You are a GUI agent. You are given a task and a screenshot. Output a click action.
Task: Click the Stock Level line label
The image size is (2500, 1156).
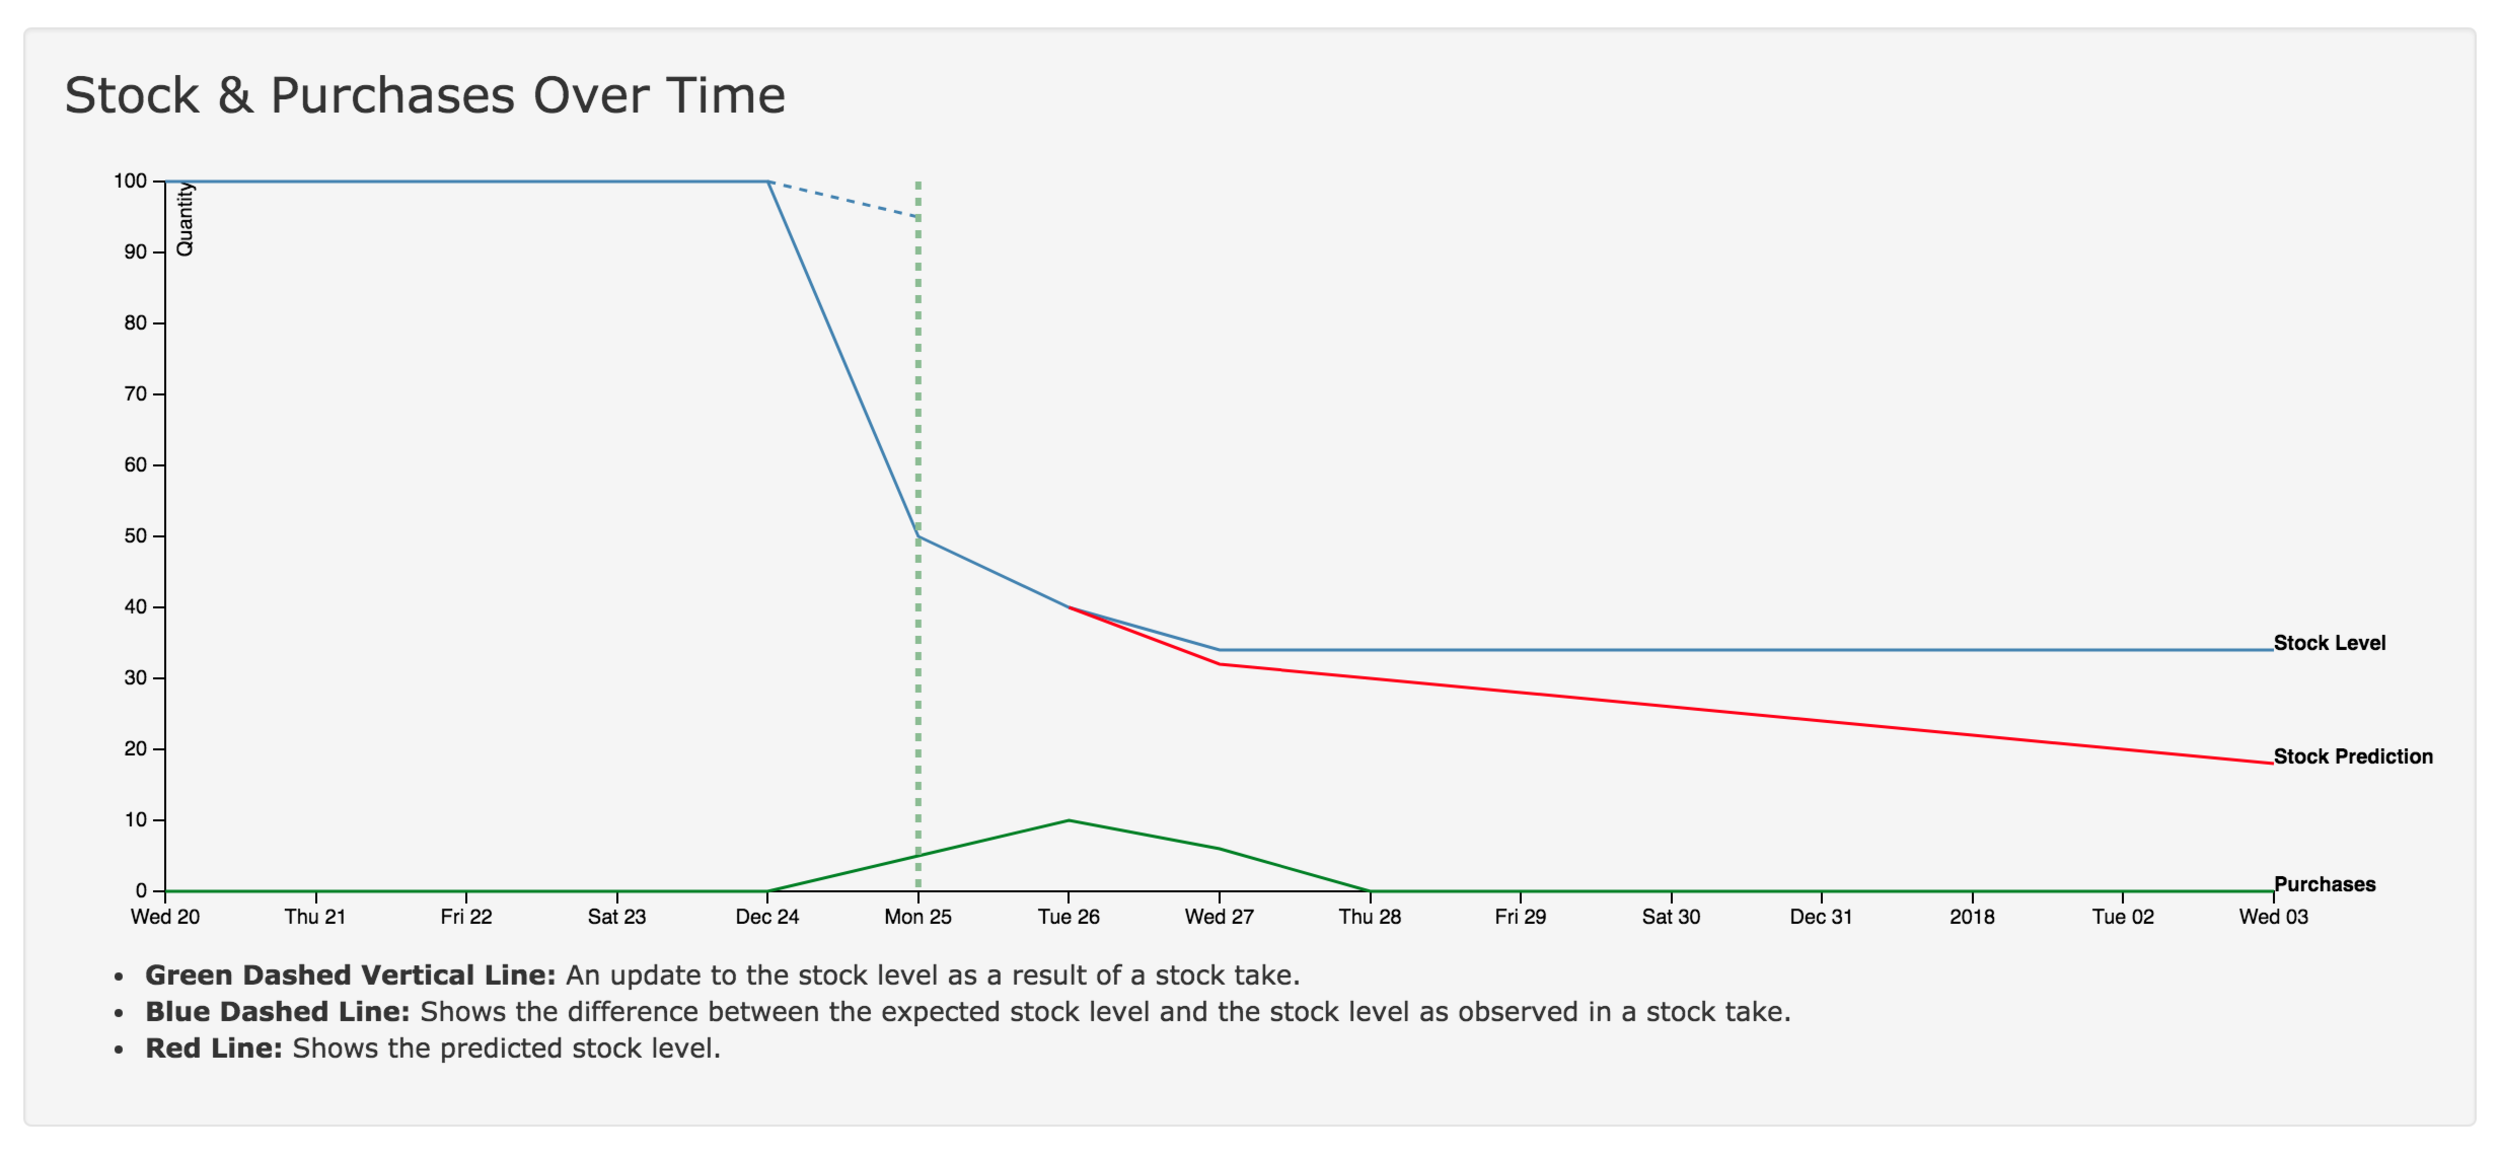click(x=2329, y=643)
